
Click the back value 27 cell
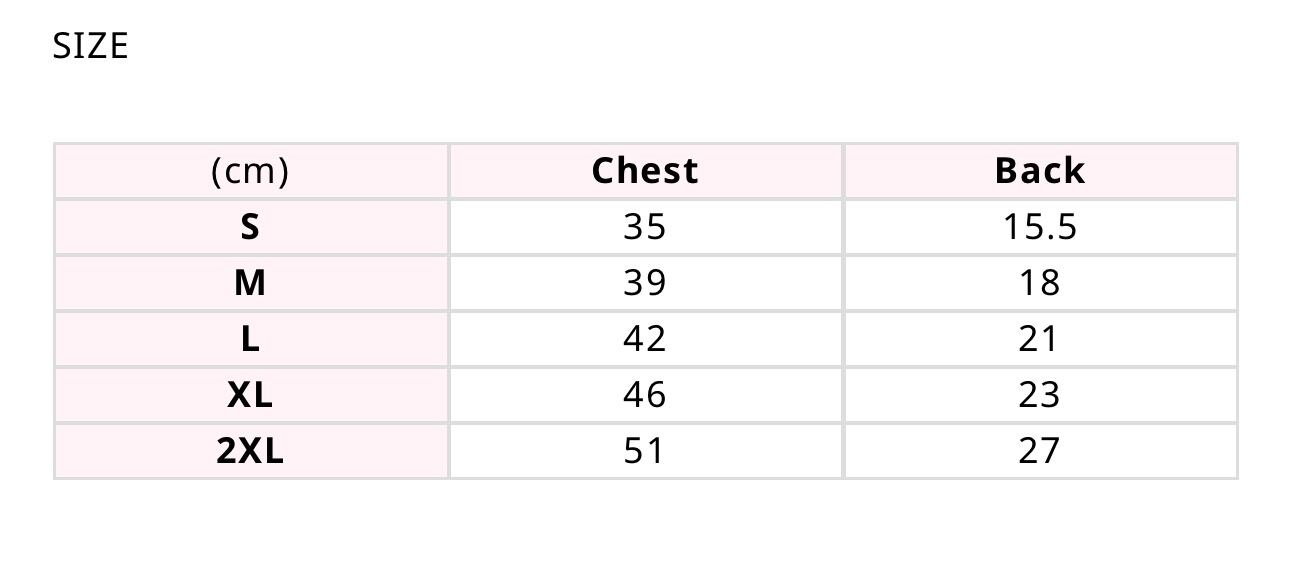1039,451
